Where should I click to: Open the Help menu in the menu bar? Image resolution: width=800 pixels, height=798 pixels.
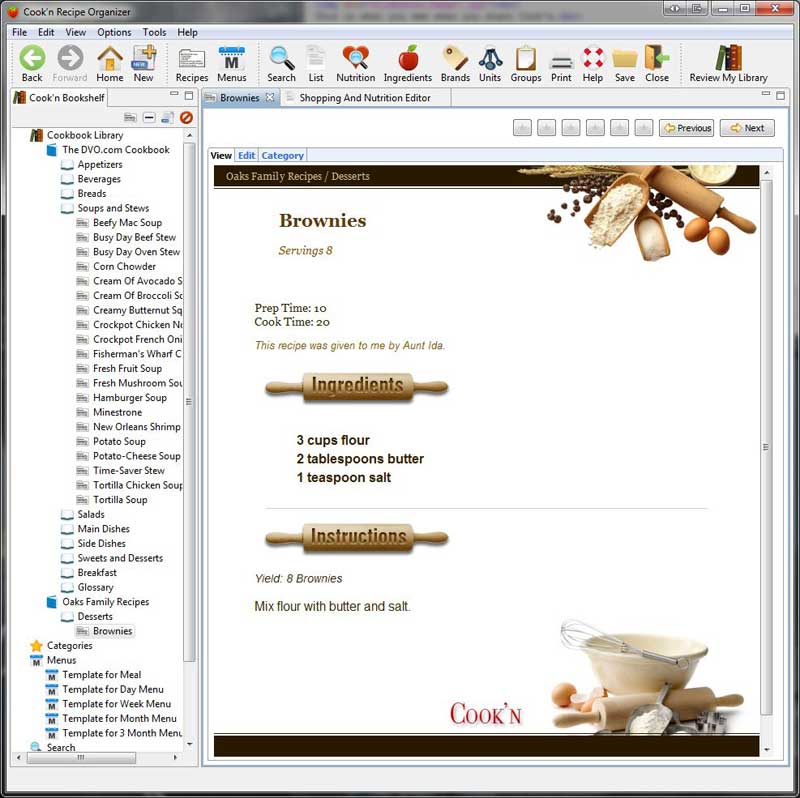[x=187, y=32]
